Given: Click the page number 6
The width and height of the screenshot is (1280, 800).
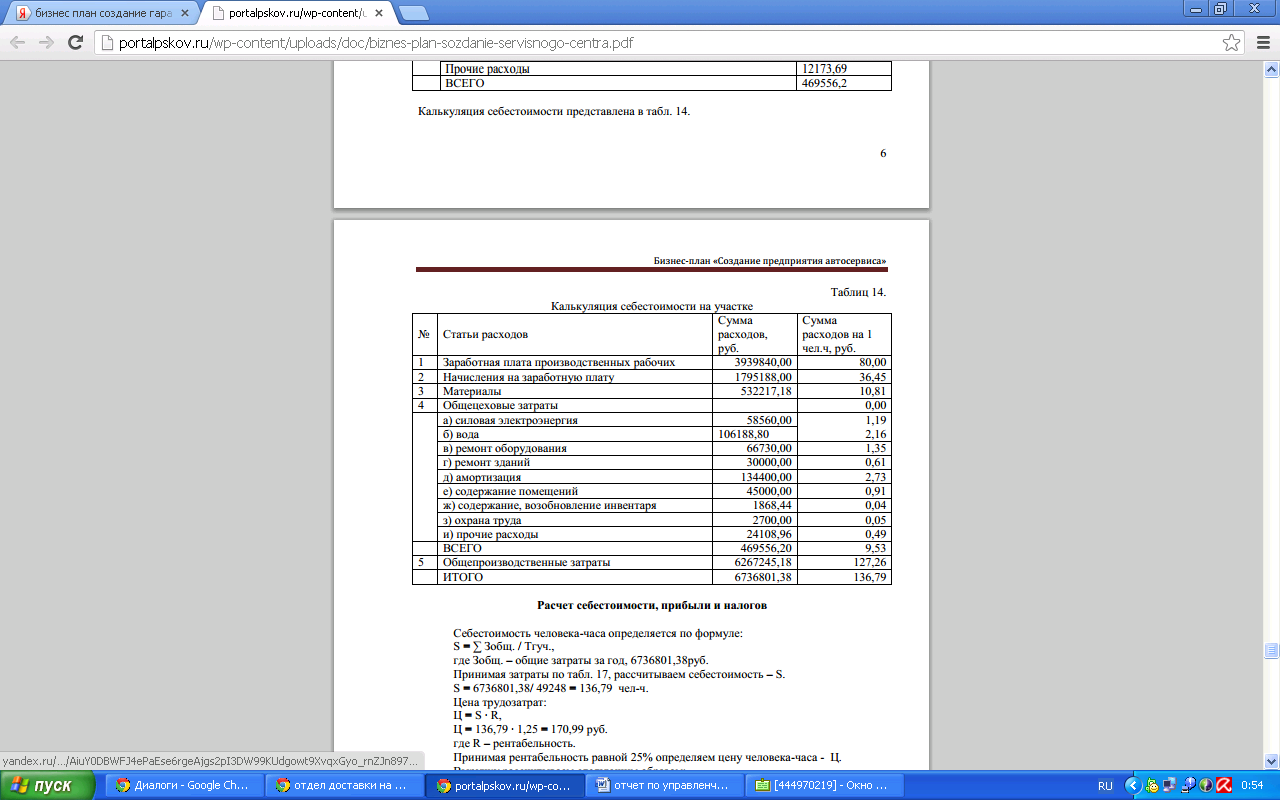Looking at the screenshot, I should (x=883, y=153).
